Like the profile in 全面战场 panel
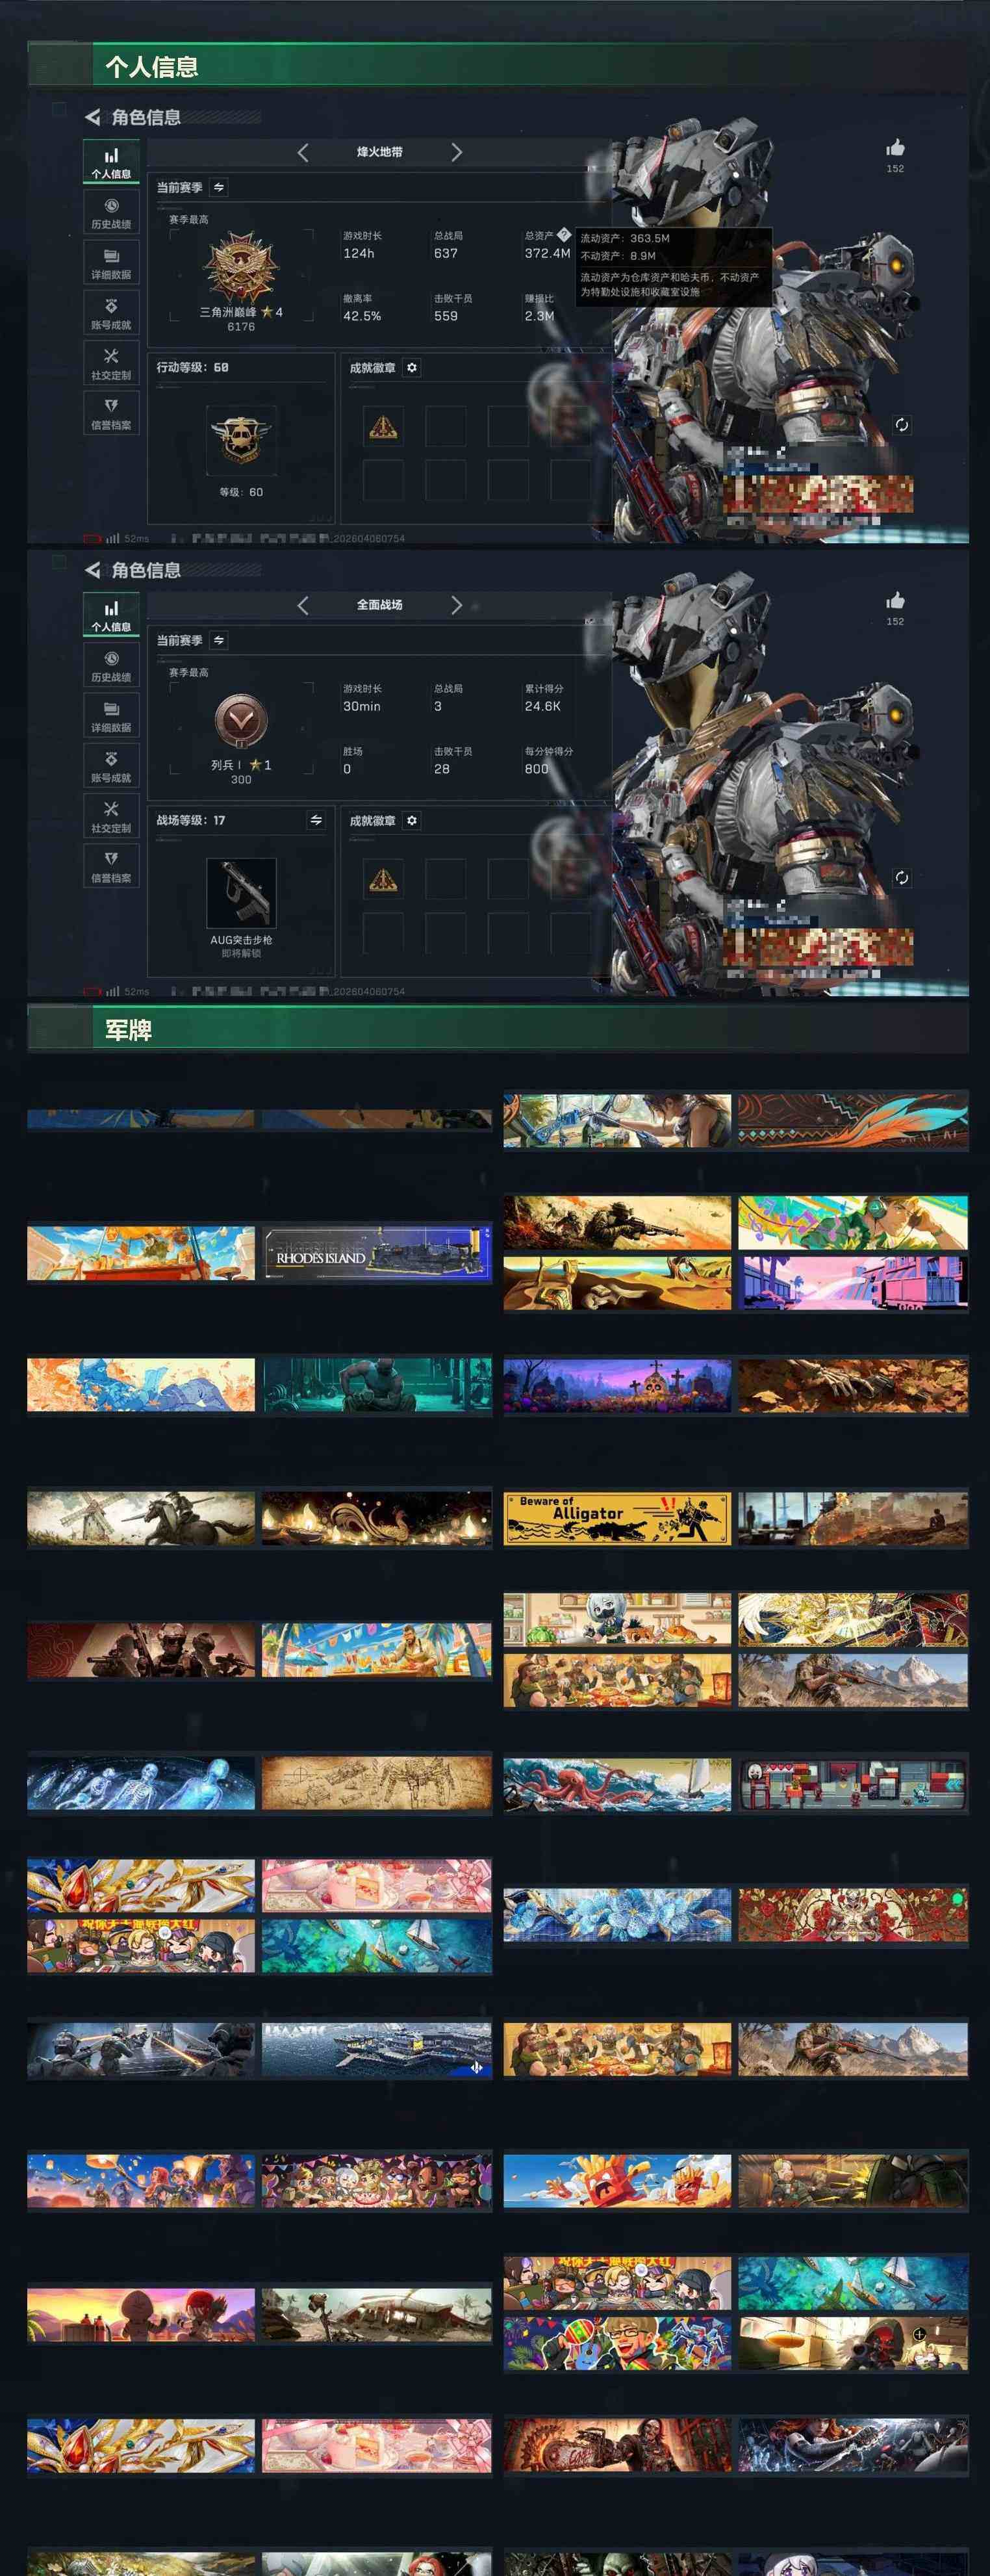This screenshot has height=2576, width=990. click(895, 601)
